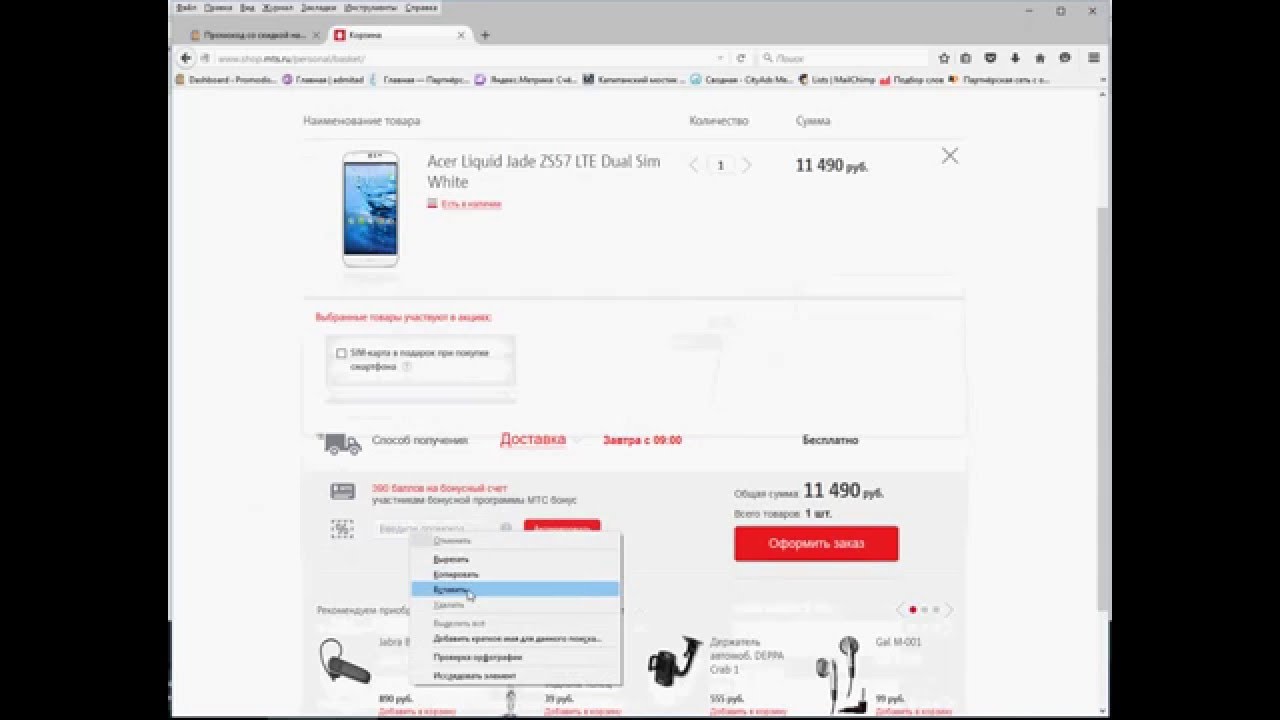Screen dimensions: 1280x720
Task: Click the Jabra headset product image
Action: coord(345,662)
